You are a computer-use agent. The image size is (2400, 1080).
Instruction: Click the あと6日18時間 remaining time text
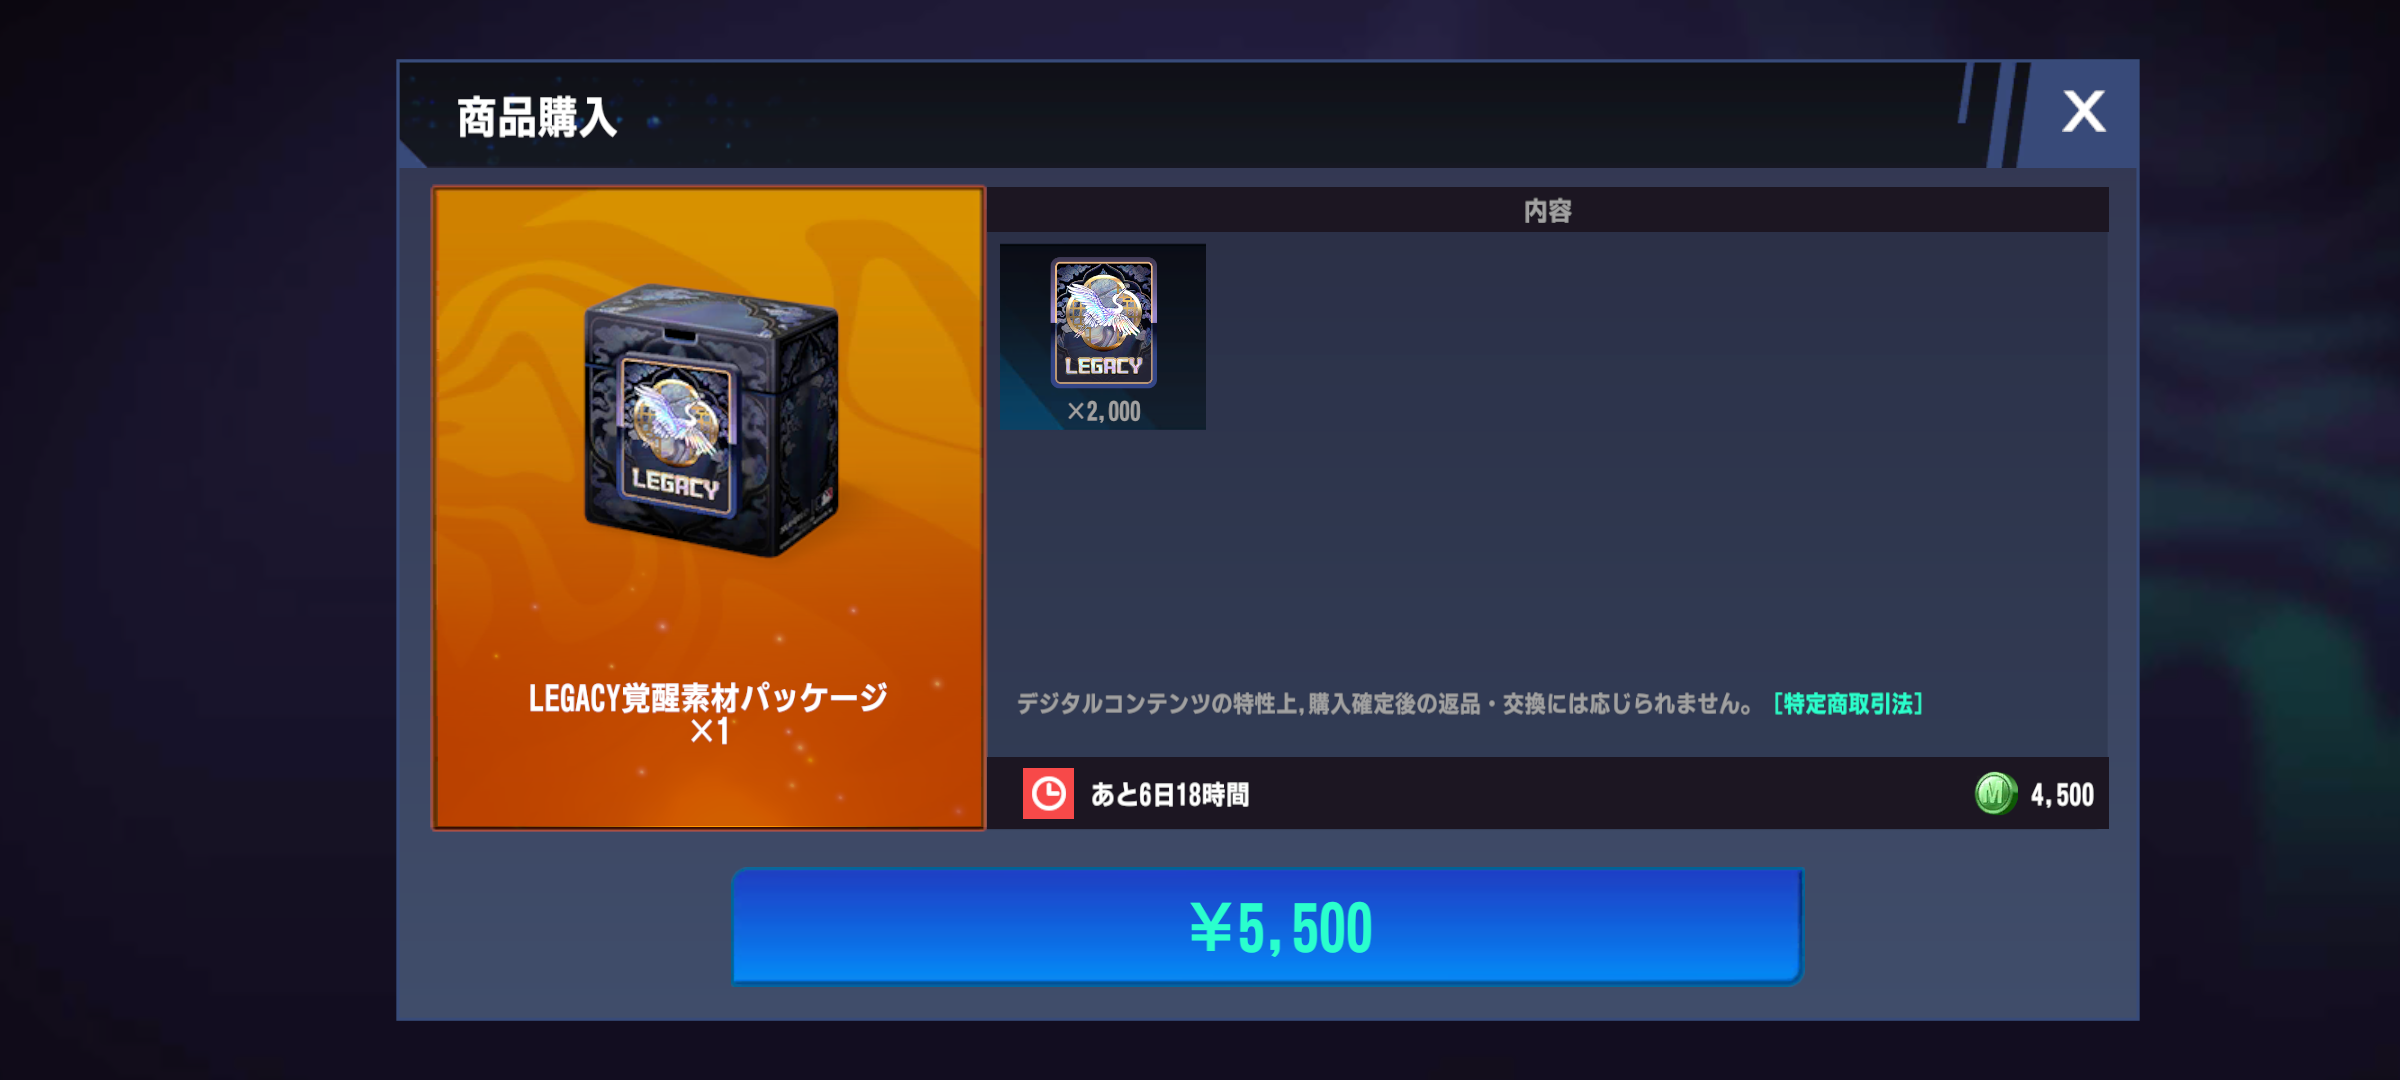click(1170, 795)
